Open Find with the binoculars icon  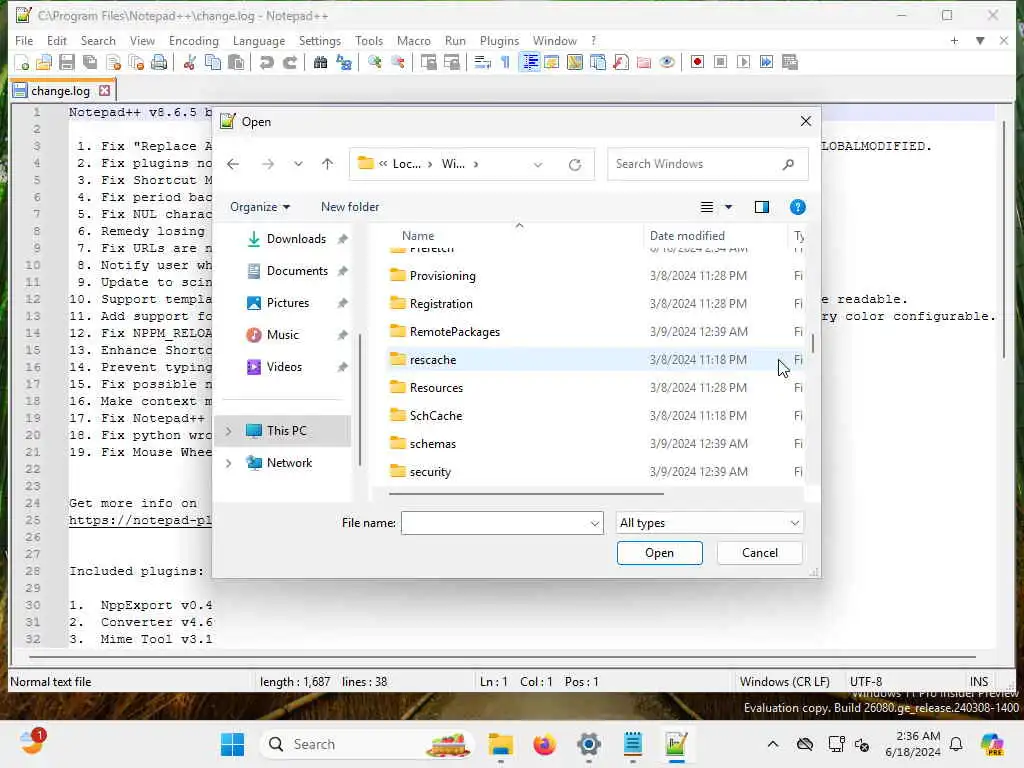tap(320, 63)
